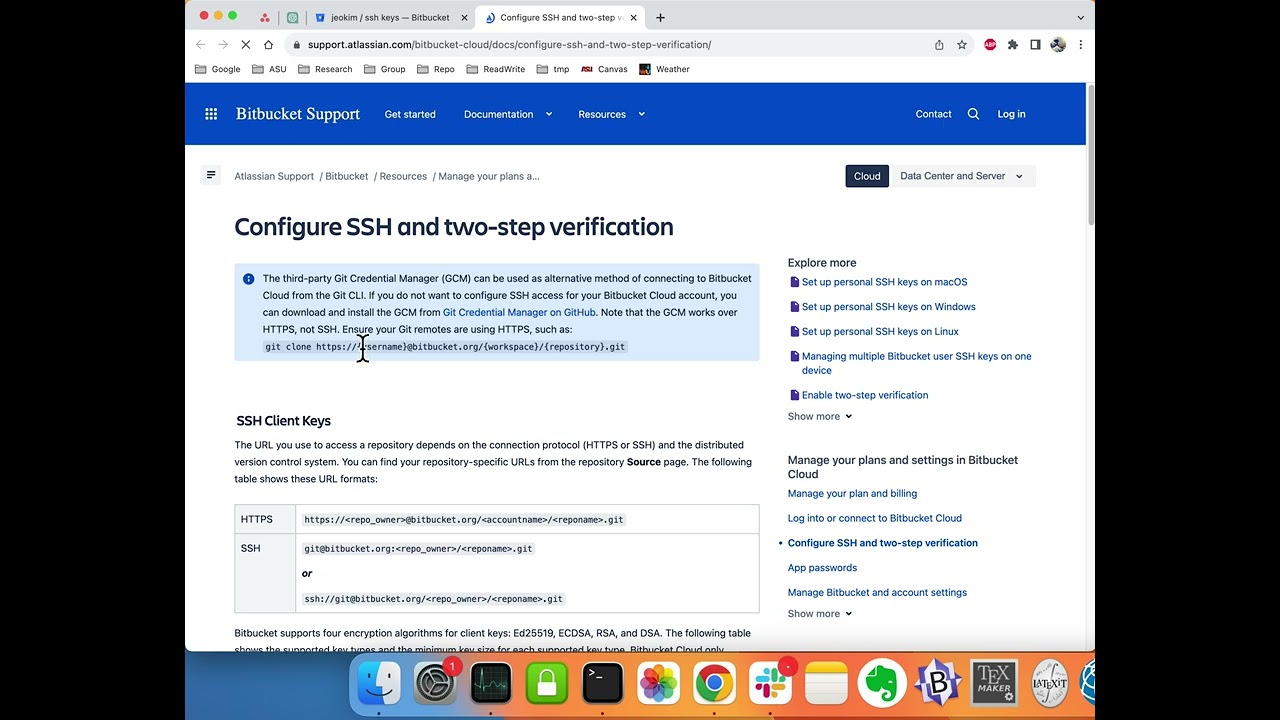Open Set up personal SSH keys on macOS
Image resolution: width=1280 pixels, height=720 pixels.
tap(884, 282)
